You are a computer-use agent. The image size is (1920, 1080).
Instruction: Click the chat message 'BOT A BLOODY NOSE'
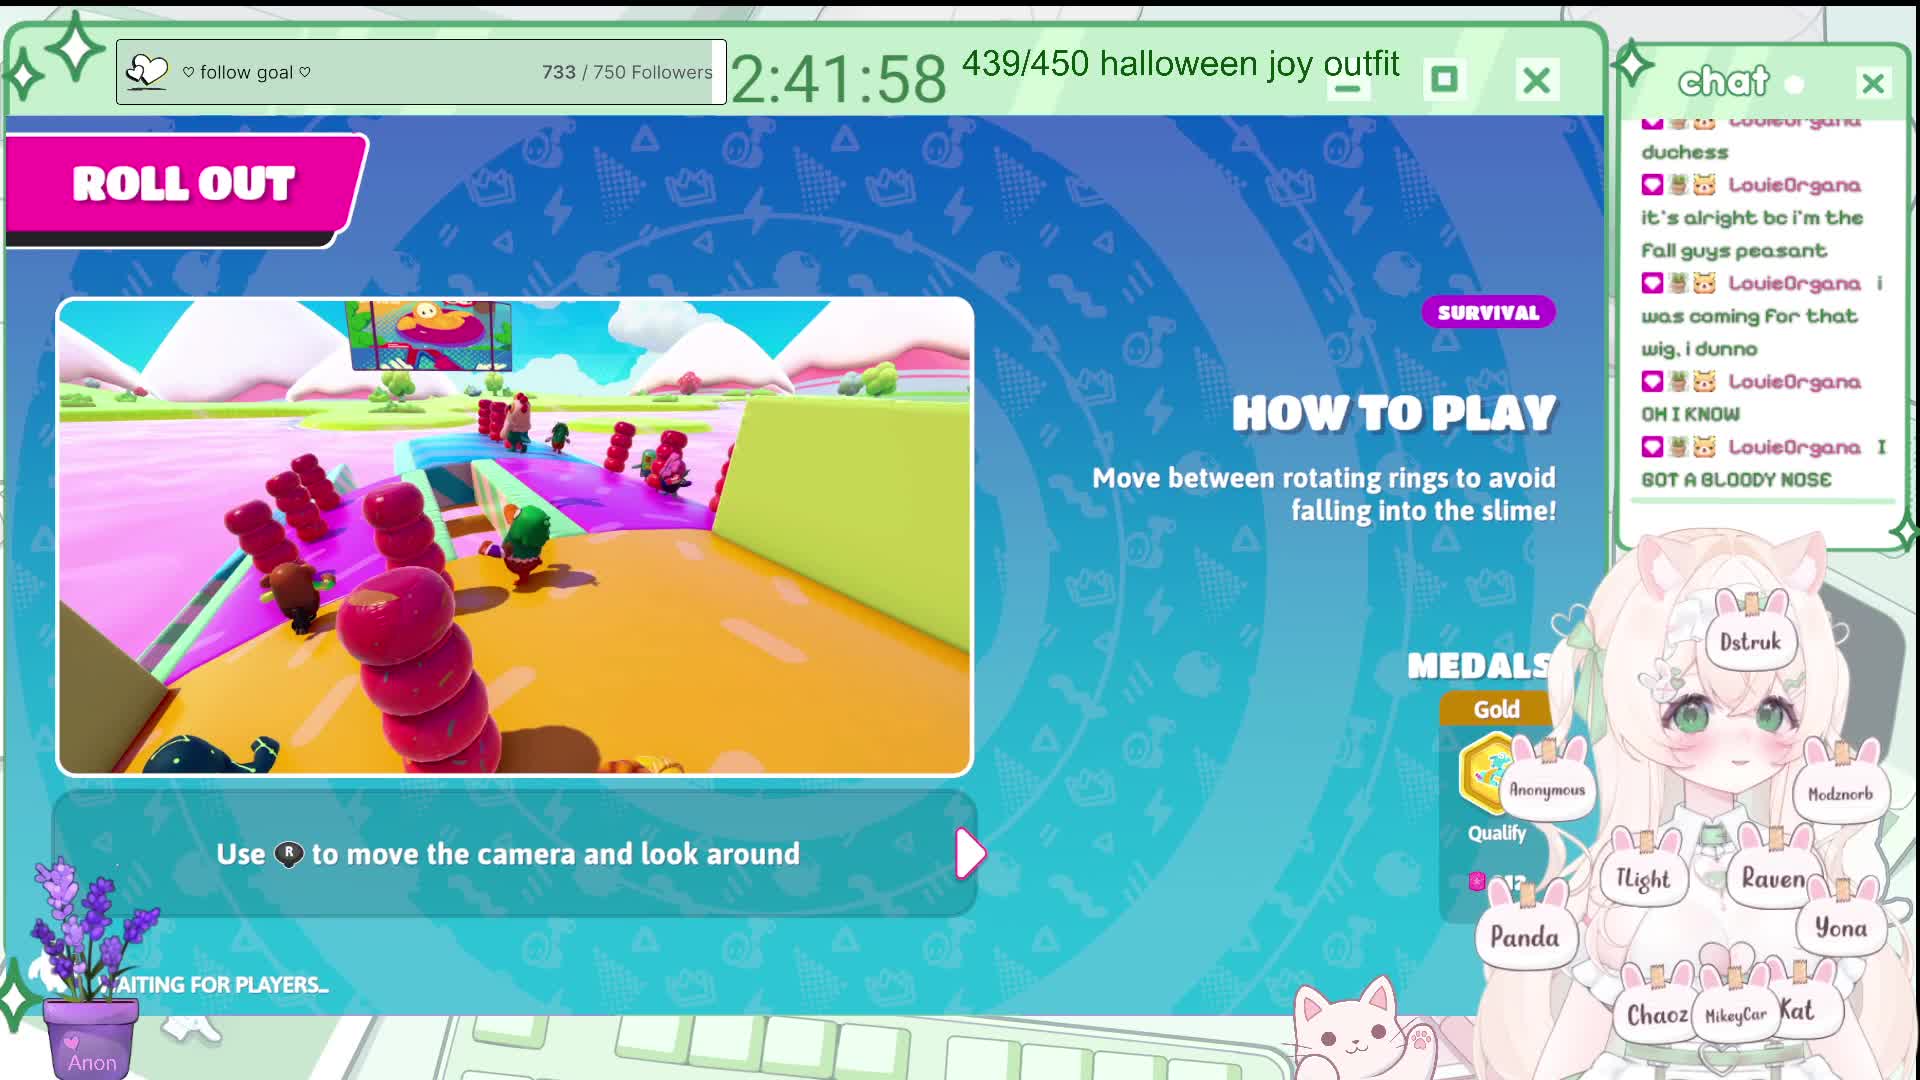[1736, 480]
